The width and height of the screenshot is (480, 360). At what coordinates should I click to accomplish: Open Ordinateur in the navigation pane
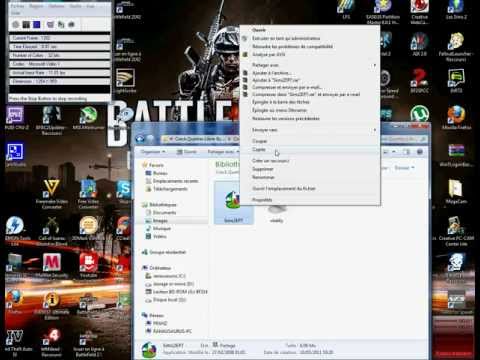(157, 268)
